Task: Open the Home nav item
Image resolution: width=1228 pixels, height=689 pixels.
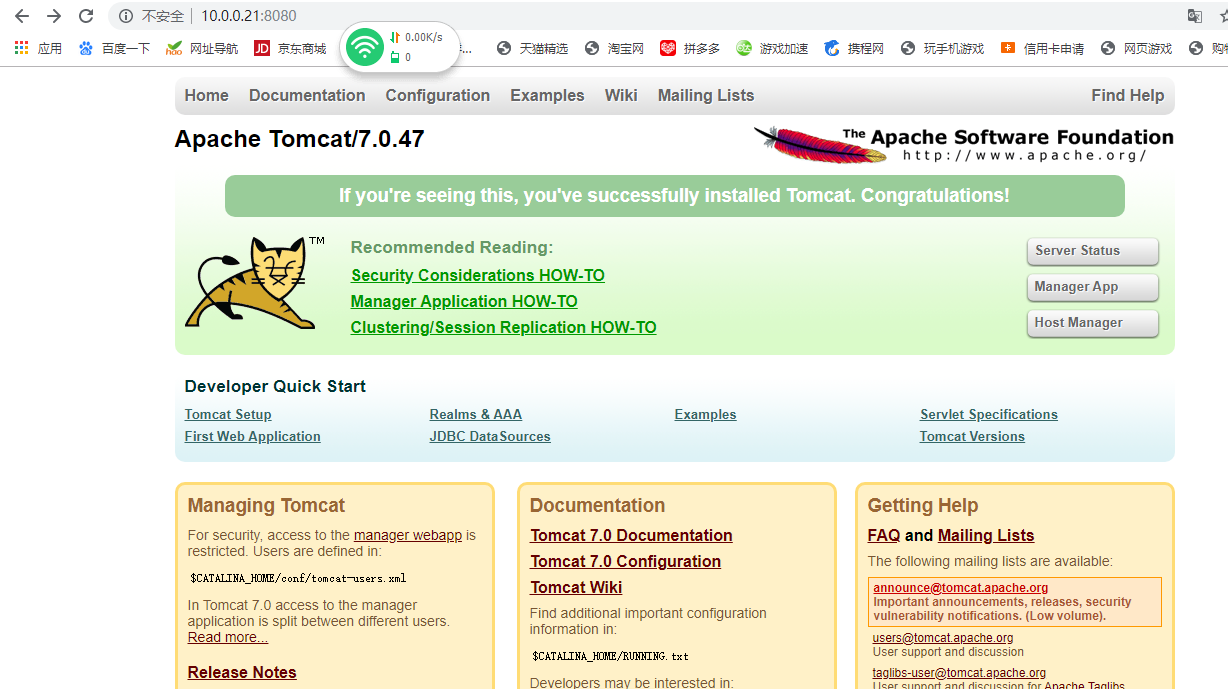Action: (x=207, y=95)
